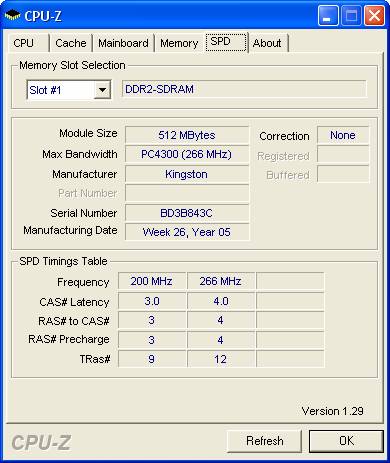Screen dimensions: 390x463
Task: Select the 266 MHz frequency cell
Action: (x=221, y=281)
